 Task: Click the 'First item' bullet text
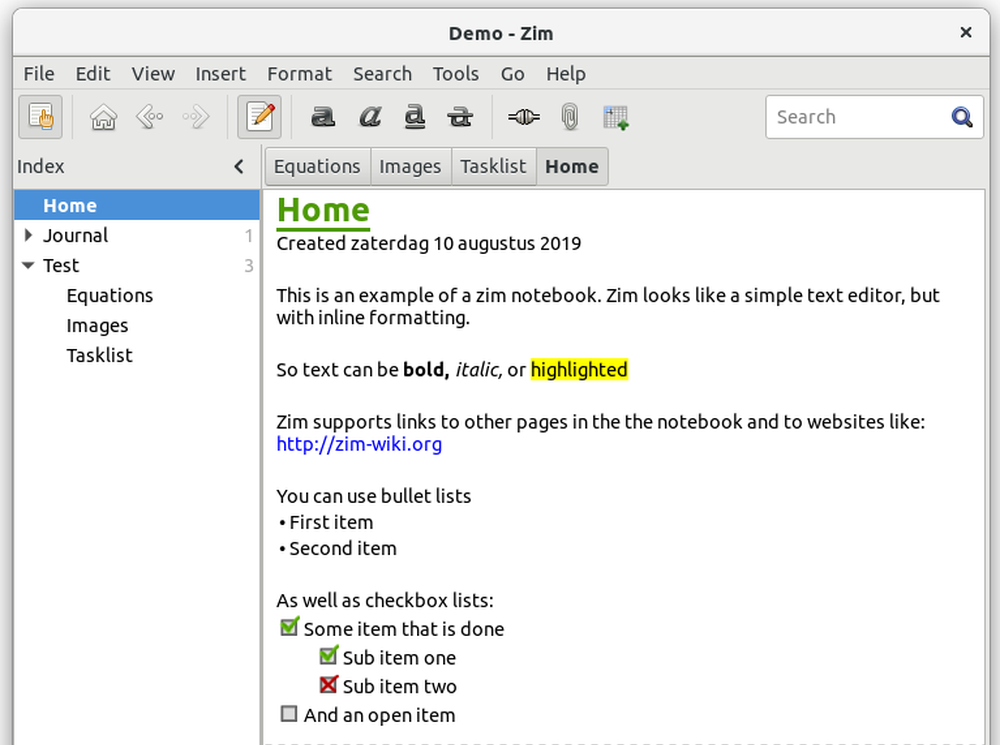(331, 522)
